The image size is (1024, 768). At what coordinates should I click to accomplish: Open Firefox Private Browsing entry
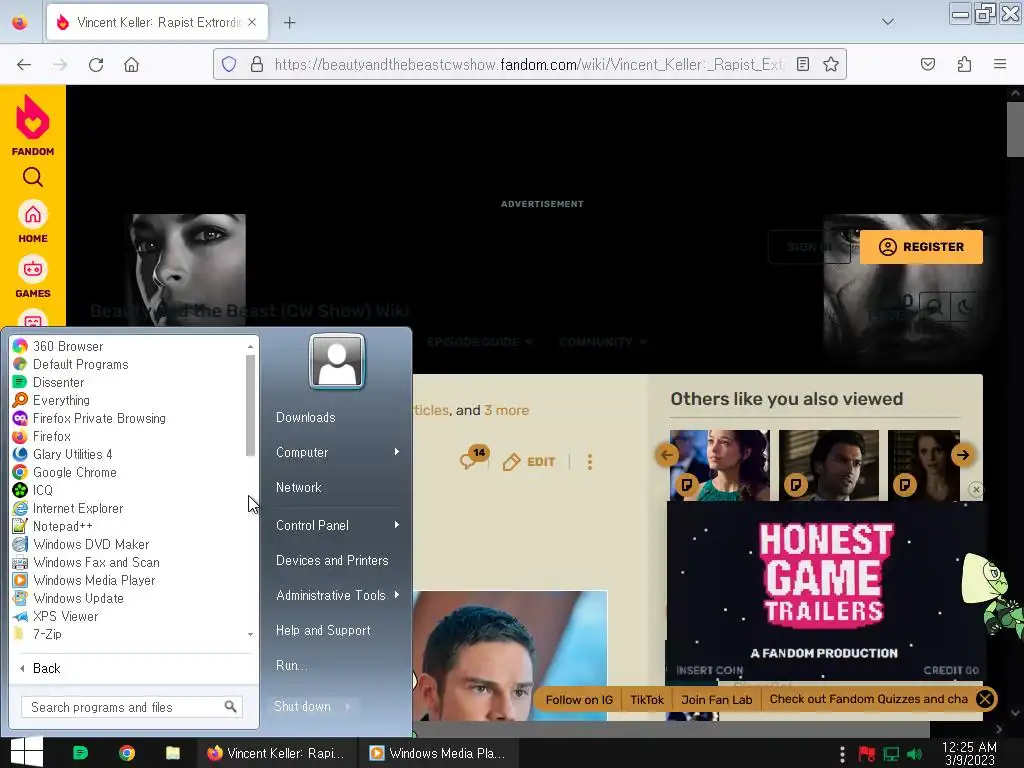click(x=99, y=418)
